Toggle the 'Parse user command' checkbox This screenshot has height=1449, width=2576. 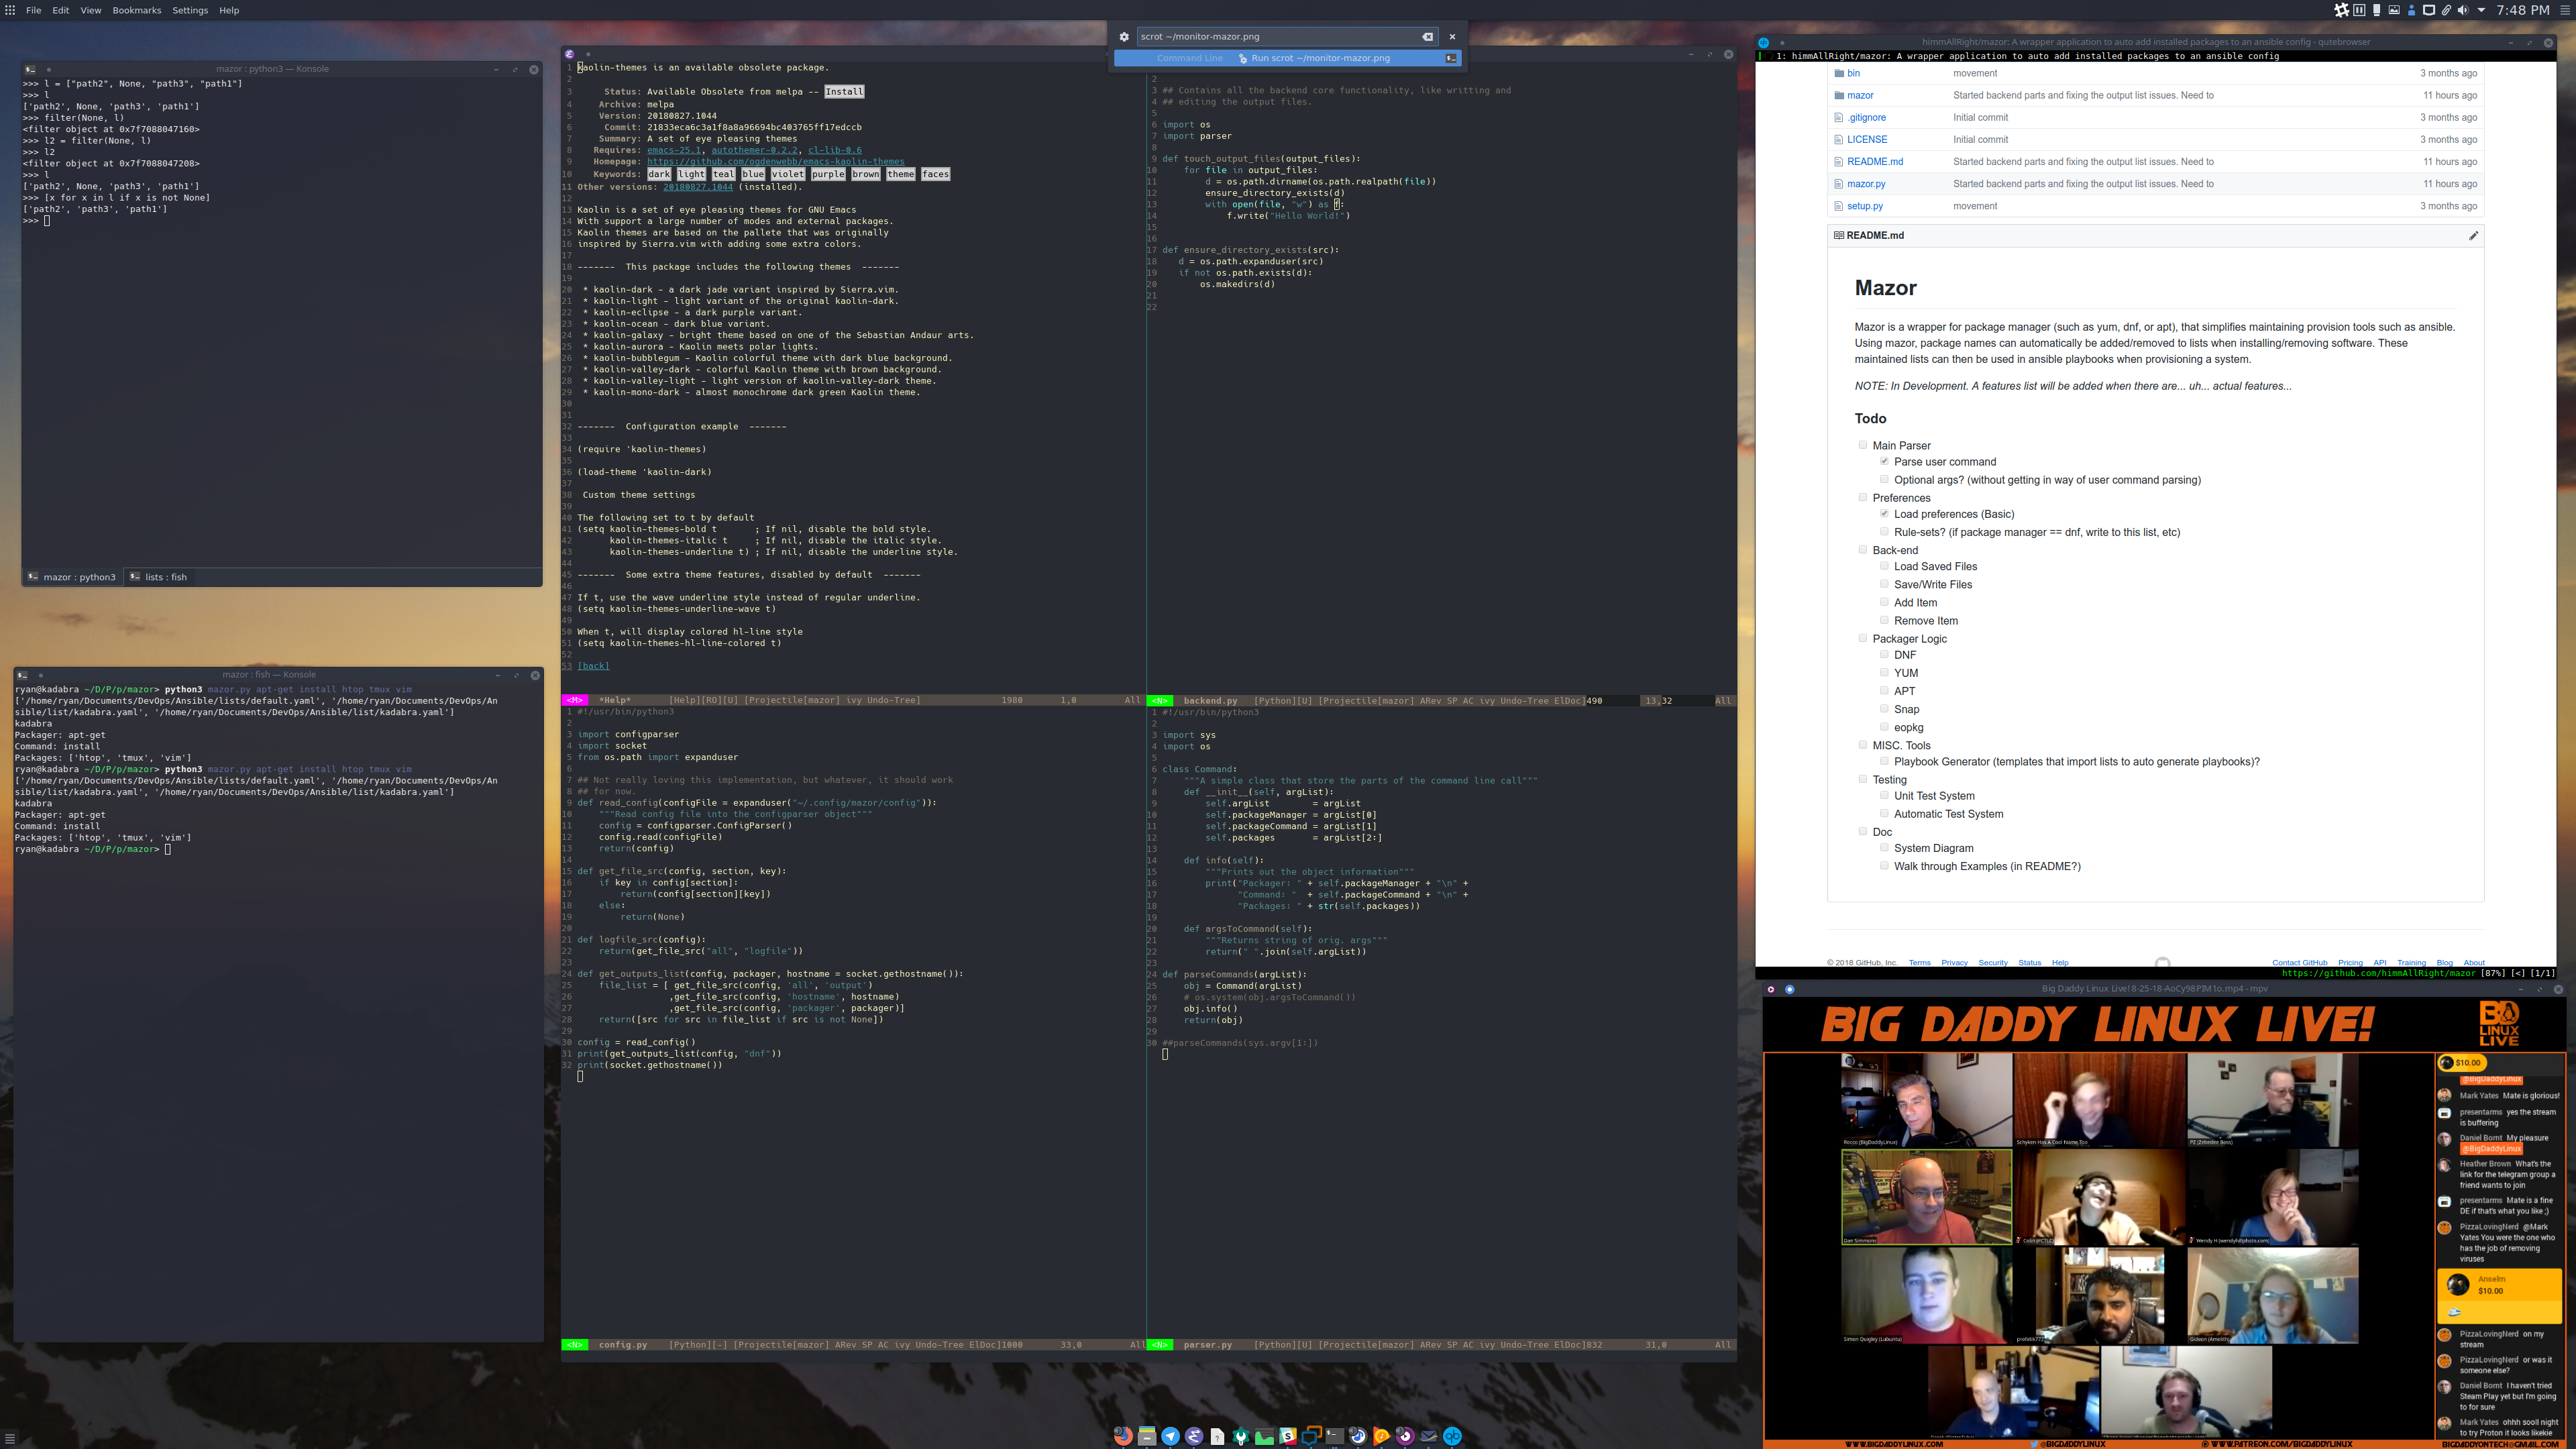click(x=1884, y=461)
